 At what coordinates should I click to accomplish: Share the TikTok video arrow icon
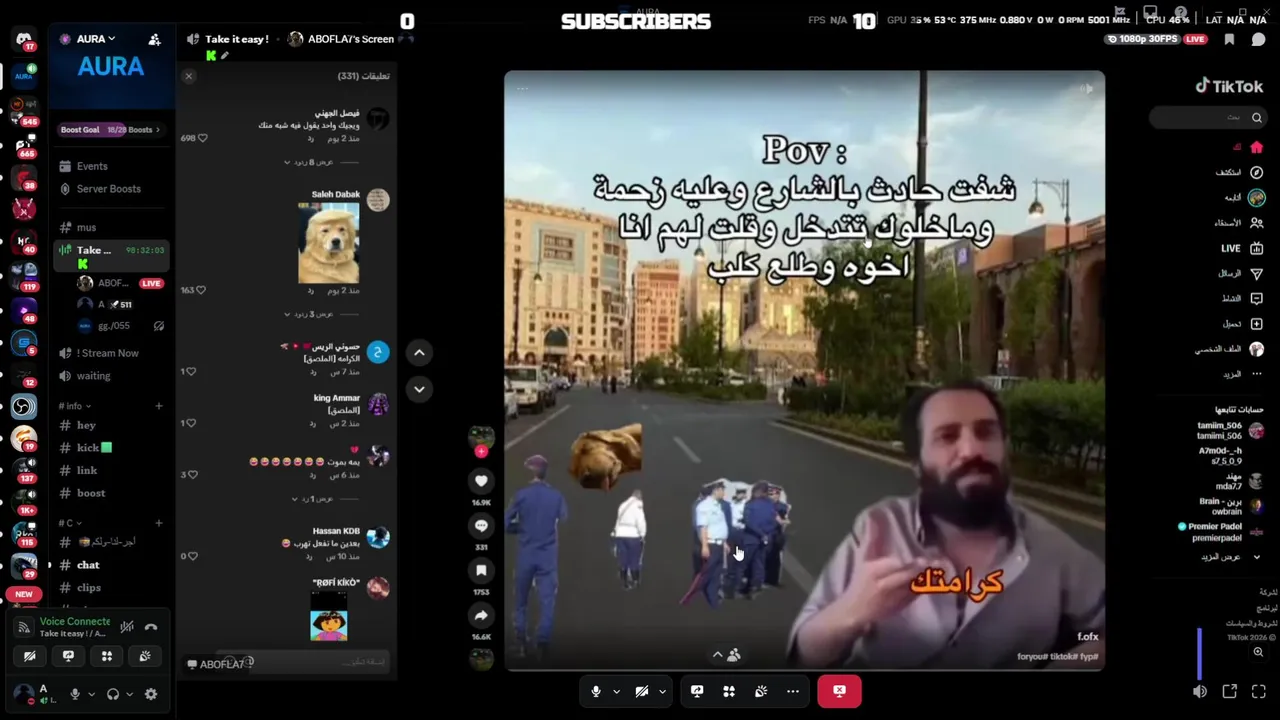point(481,616)
